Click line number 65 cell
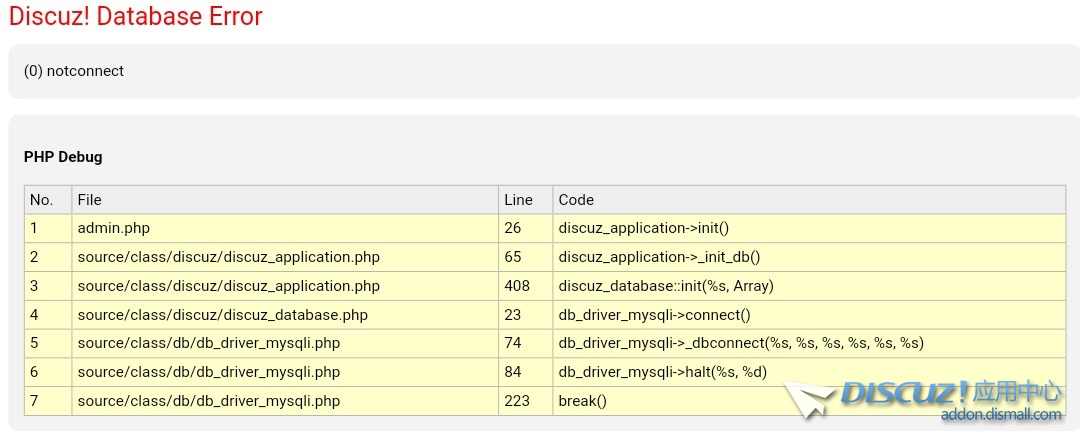 pyautogui.click(x=512, y=257)
